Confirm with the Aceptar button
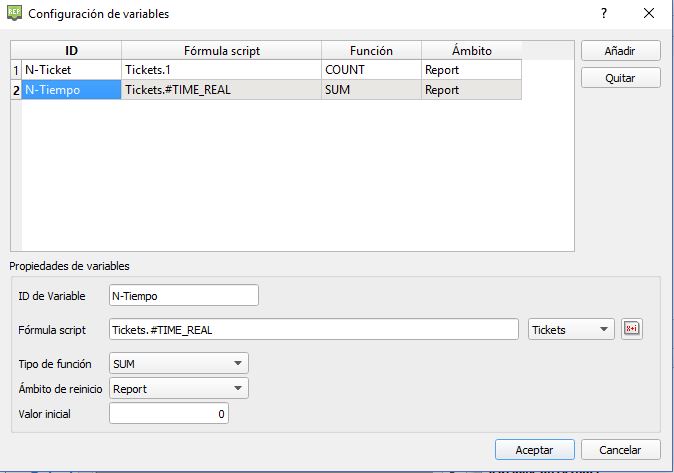Screen dimensions: 674x473 [535, 450]
